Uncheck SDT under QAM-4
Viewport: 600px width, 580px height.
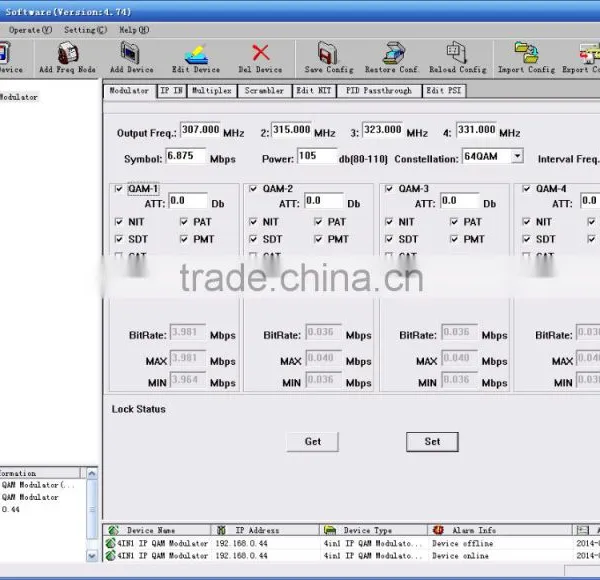526,239
